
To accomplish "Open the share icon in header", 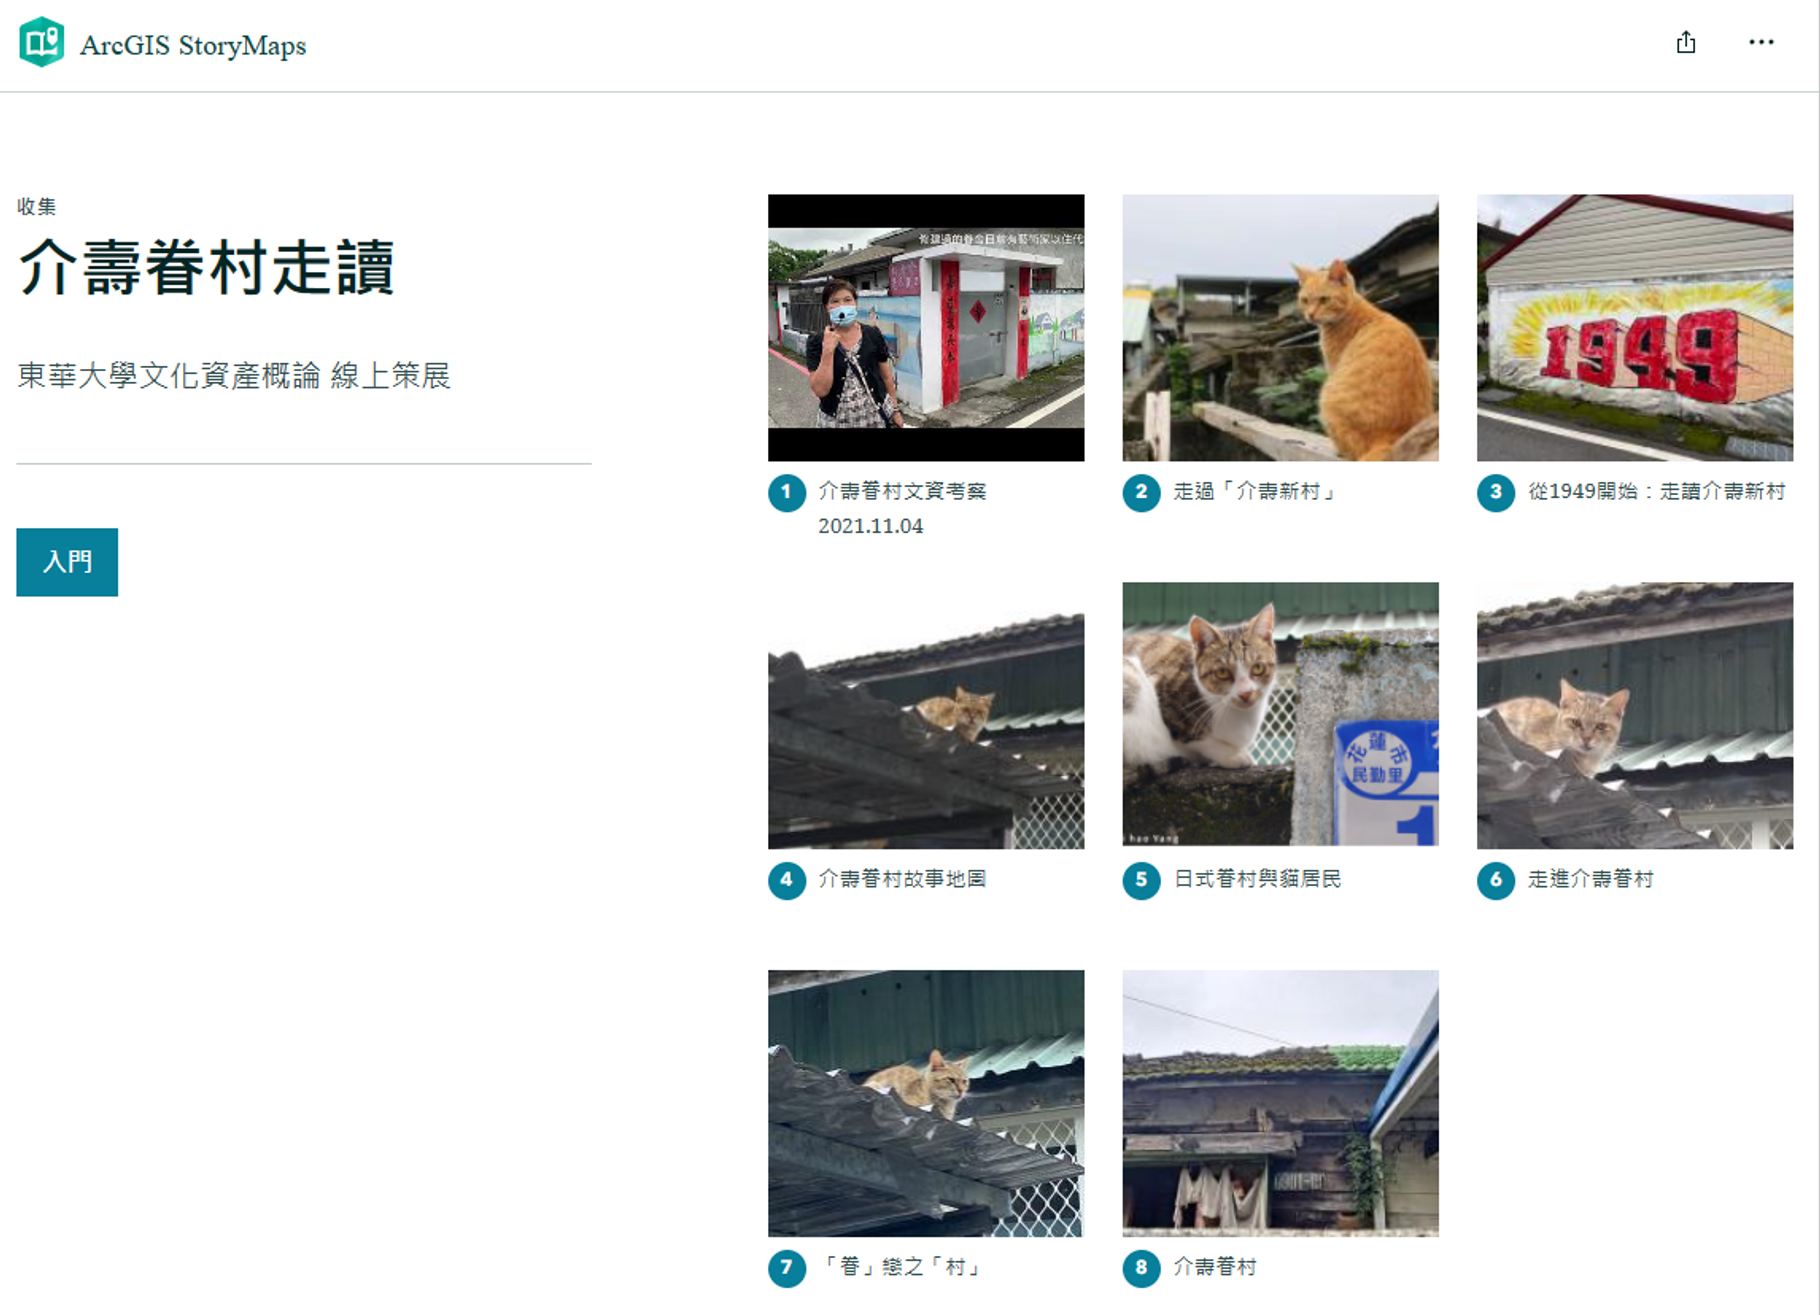I will 1686,42.
